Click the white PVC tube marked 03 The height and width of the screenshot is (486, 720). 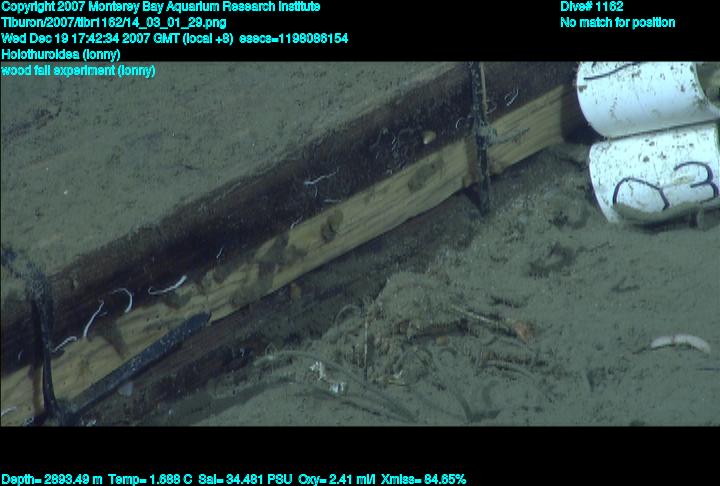(654, 177)
